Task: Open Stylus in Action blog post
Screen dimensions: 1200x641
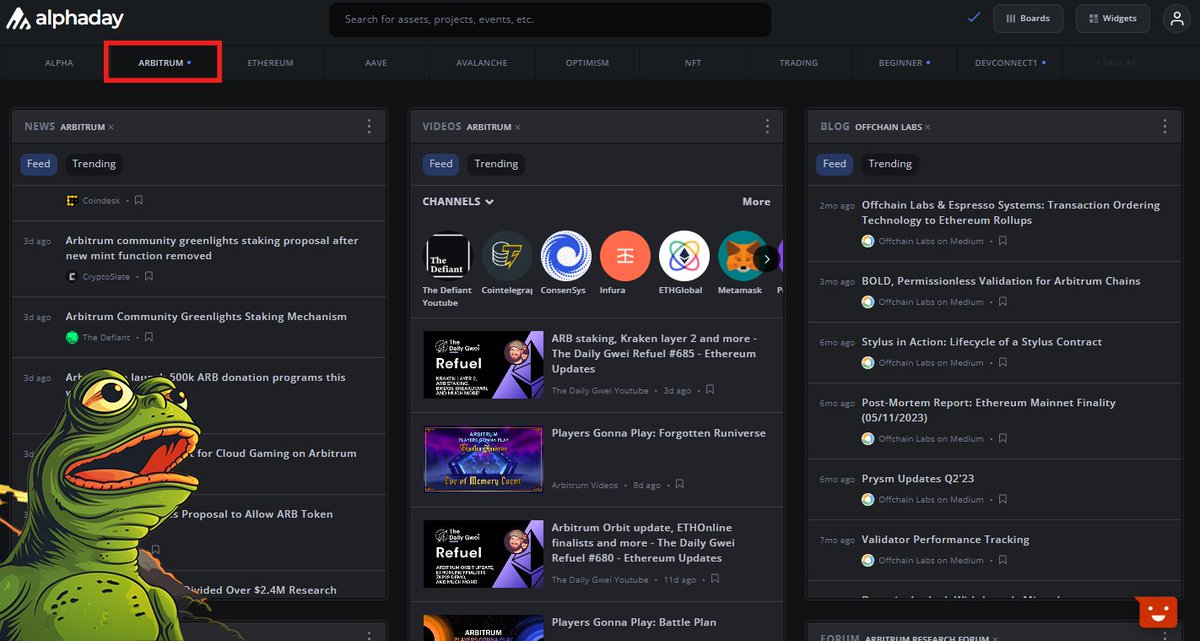Action: point(982,342)
